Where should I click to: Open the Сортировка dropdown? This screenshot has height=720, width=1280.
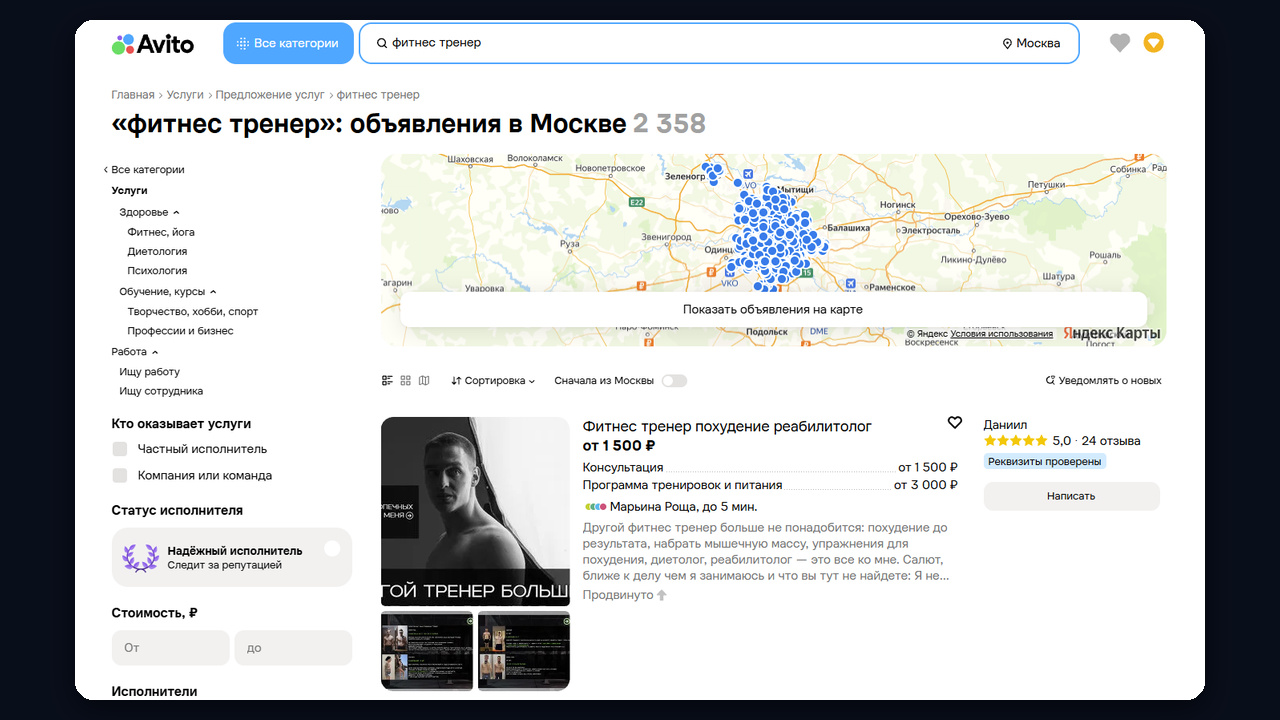(493, 381)
